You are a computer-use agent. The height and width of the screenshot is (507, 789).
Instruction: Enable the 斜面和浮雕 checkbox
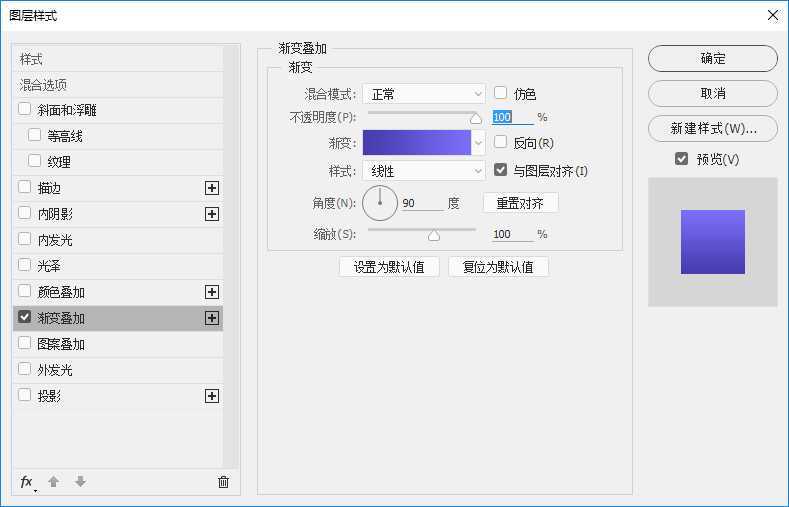pyautogui.click(x=24, y=109)
